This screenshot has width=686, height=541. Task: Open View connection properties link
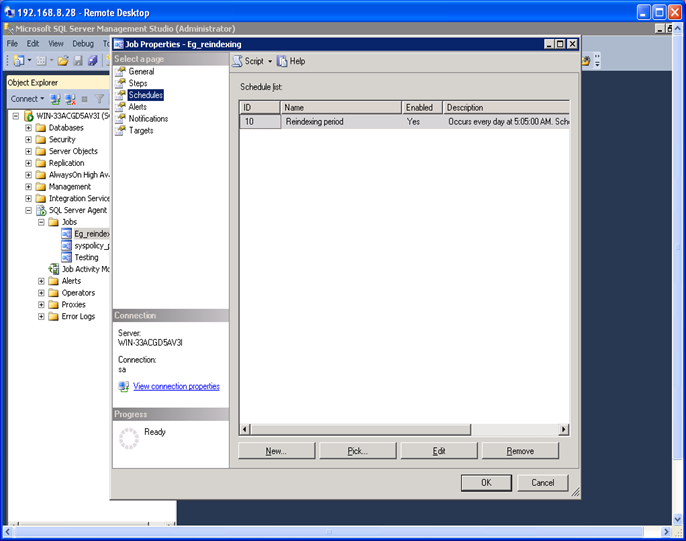click(176, 386)
